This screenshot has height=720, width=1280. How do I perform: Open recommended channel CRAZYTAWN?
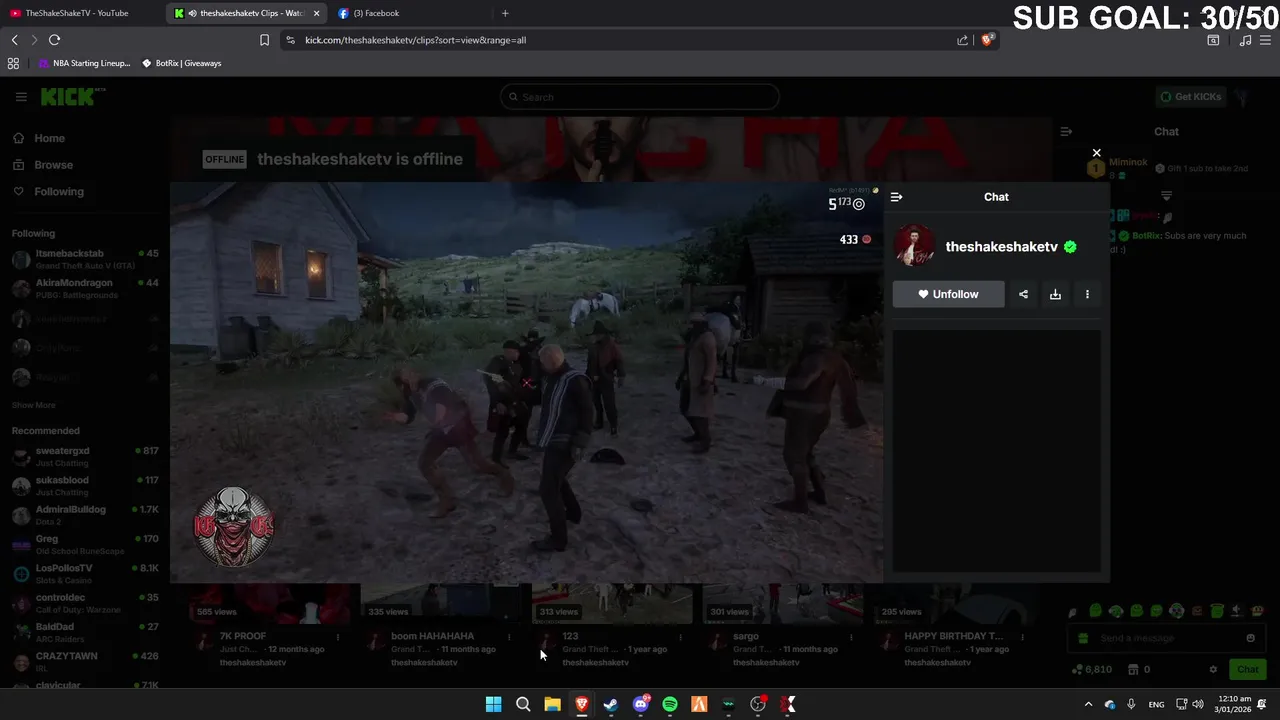click(85, 662)
